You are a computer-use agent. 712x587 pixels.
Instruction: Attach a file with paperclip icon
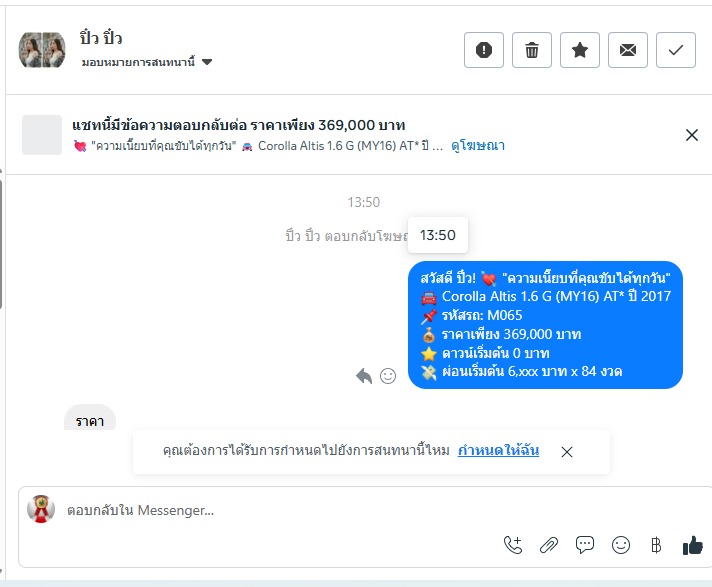click(x=549, y=545)
